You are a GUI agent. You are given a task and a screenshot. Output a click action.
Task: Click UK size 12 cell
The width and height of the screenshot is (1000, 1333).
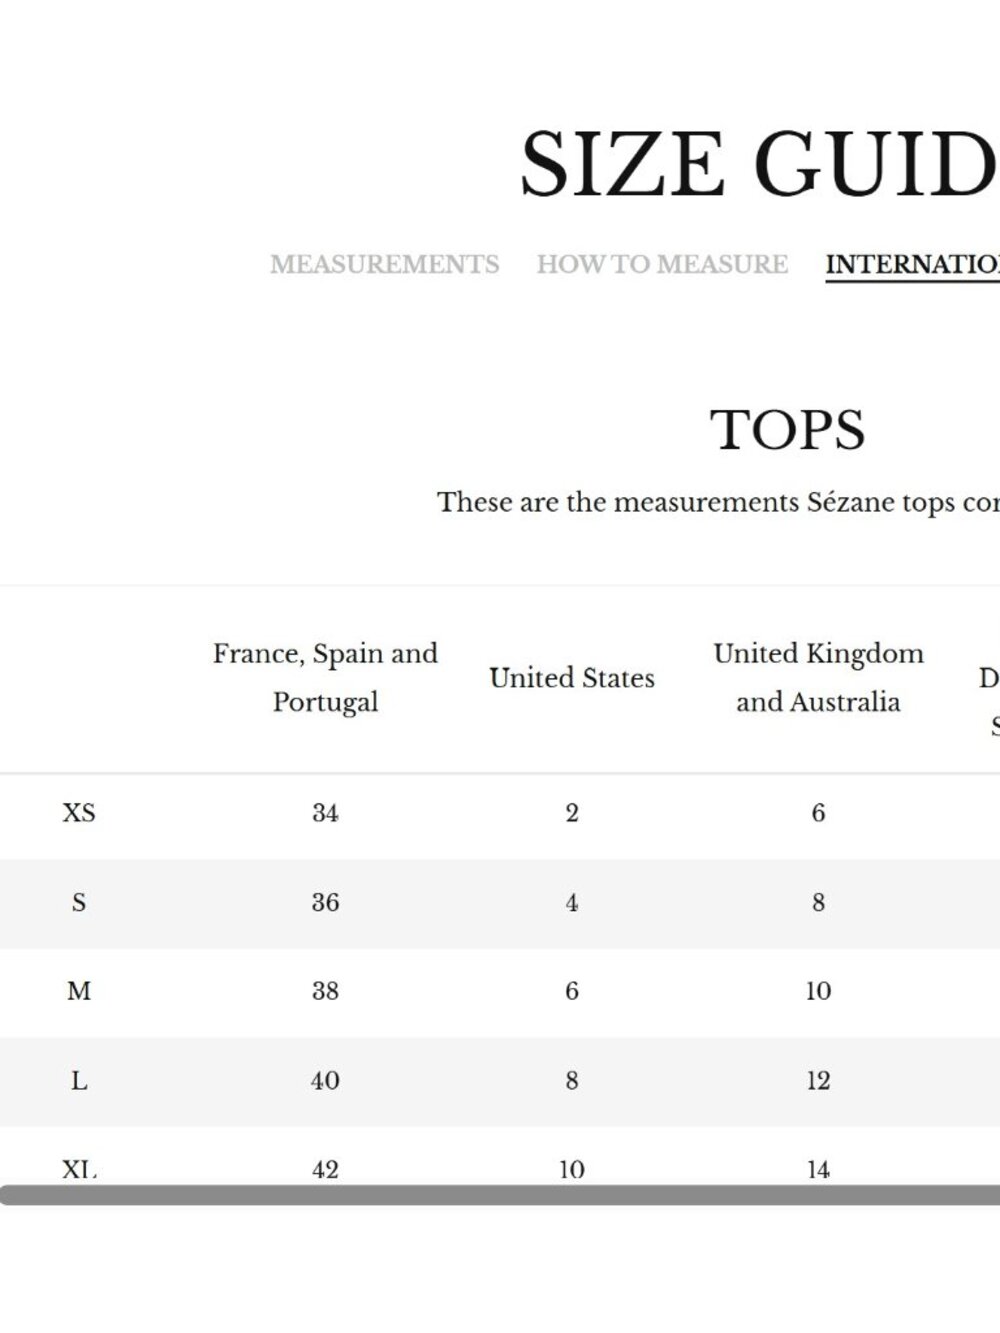coord(818,1081)
